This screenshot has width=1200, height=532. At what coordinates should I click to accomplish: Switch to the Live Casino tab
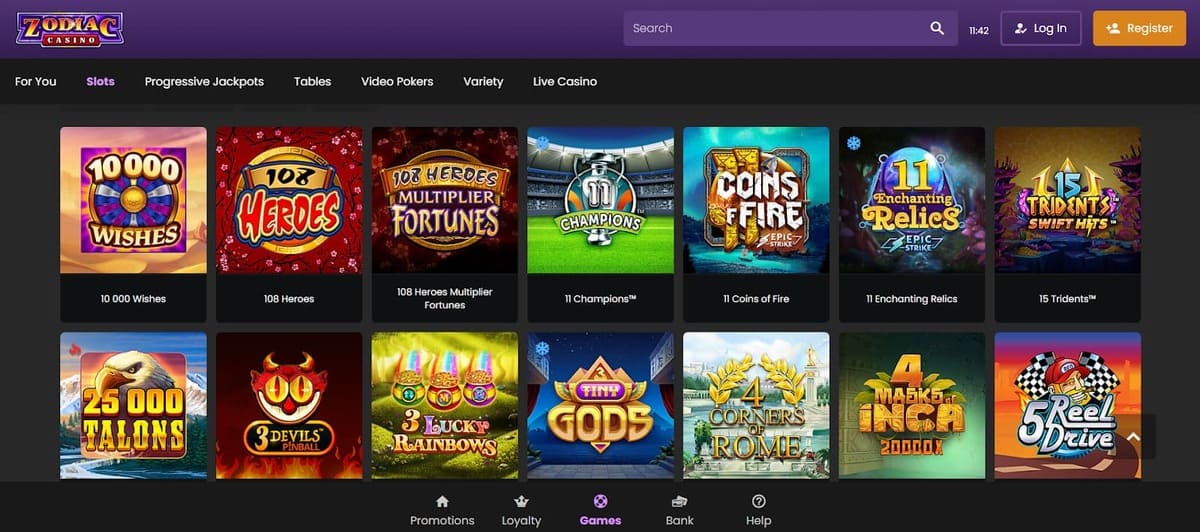coord(565,81)
